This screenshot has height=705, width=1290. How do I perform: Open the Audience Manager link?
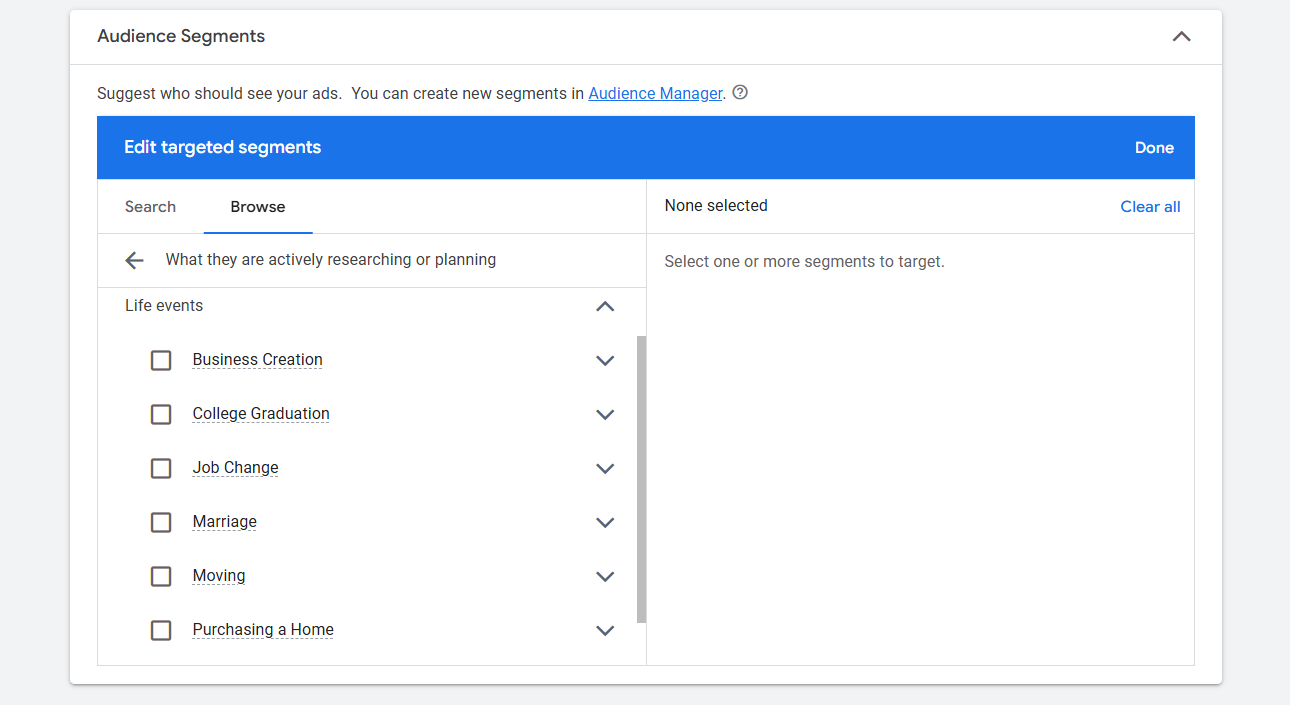tap(655, 93)
